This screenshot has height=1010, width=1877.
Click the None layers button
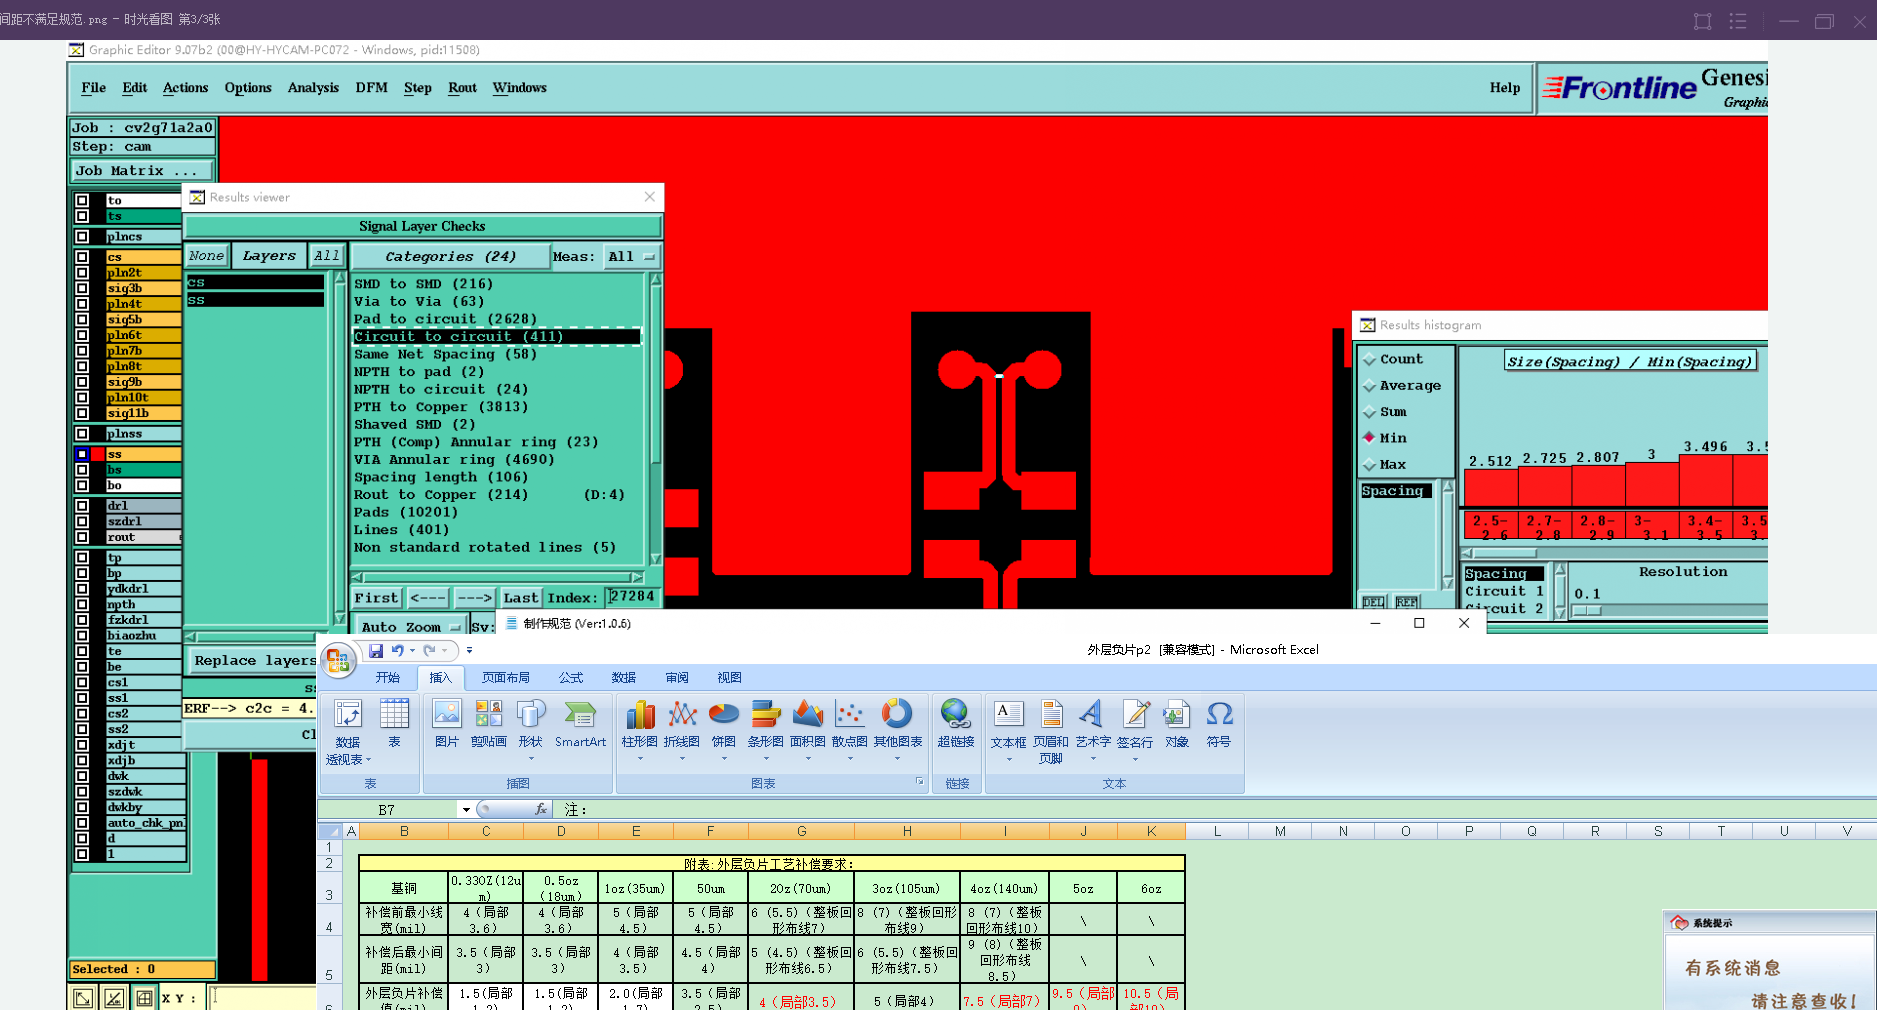(207, 256)
